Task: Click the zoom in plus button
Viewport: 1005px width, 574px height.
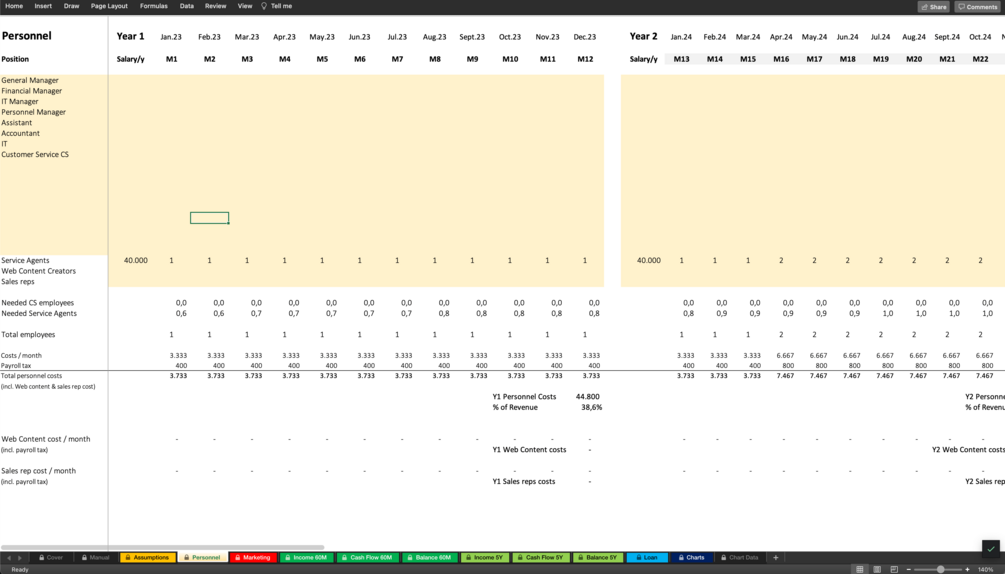Action: [967, 569]
